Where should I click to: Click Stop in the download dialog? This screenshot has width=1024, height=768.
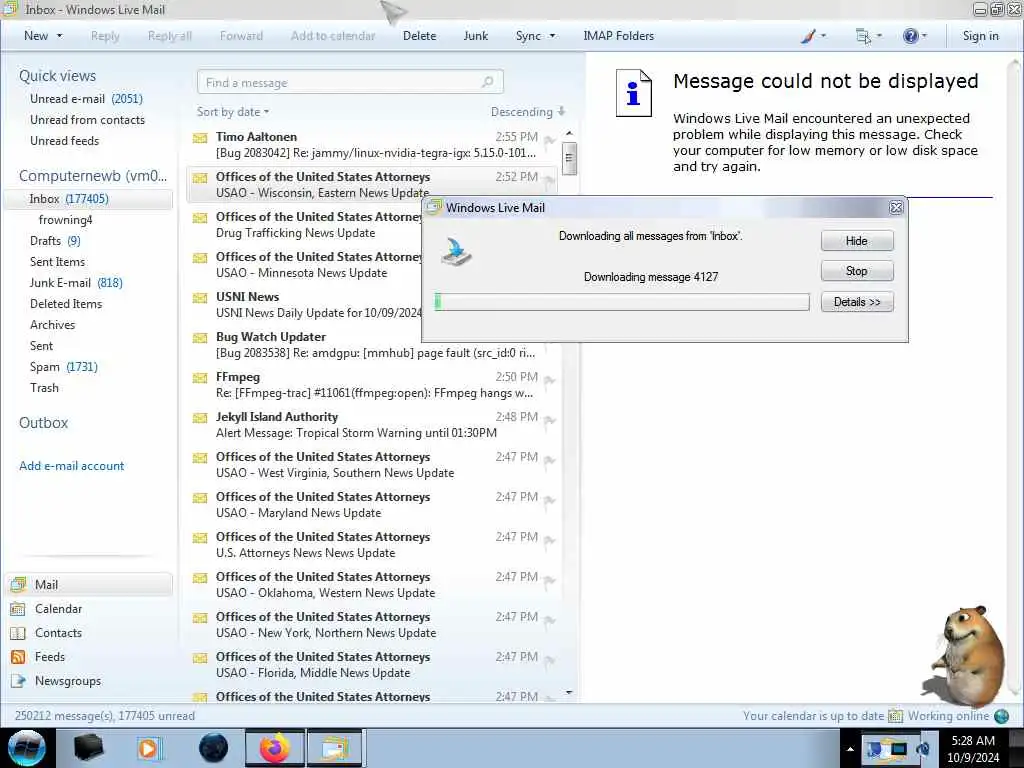(857, 270)
